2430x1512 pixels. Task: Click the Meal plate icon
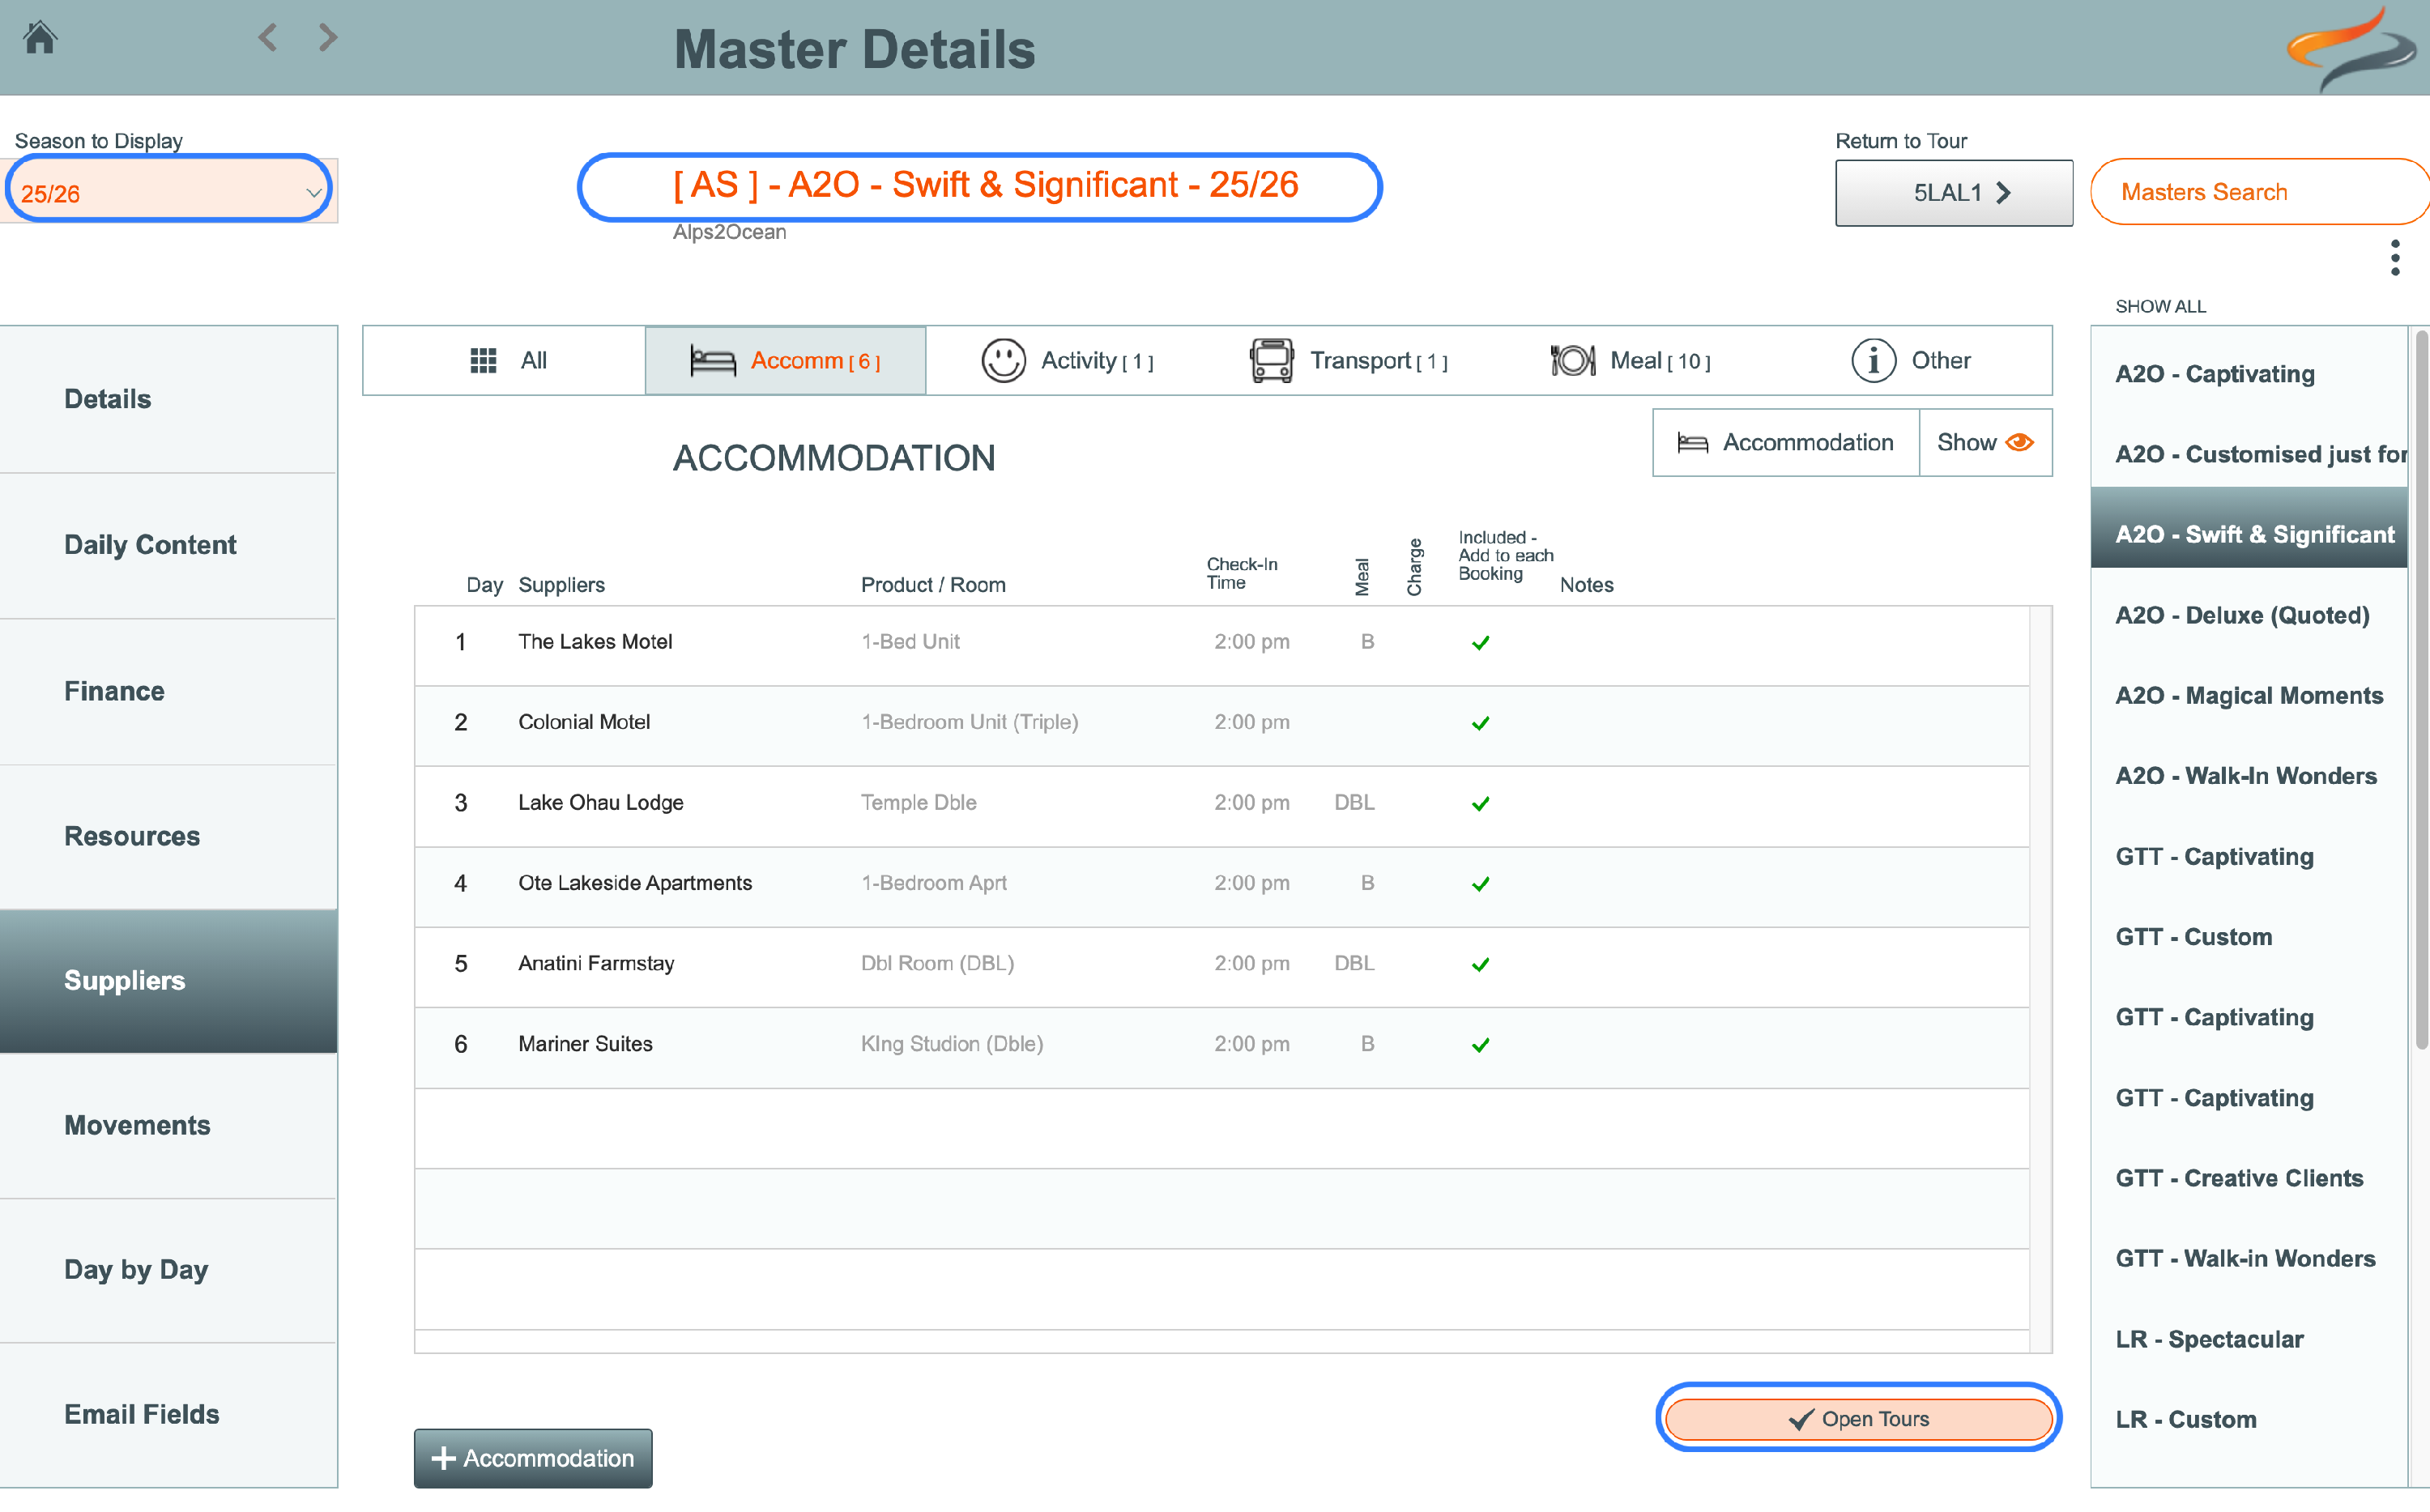click(1572, 360)
